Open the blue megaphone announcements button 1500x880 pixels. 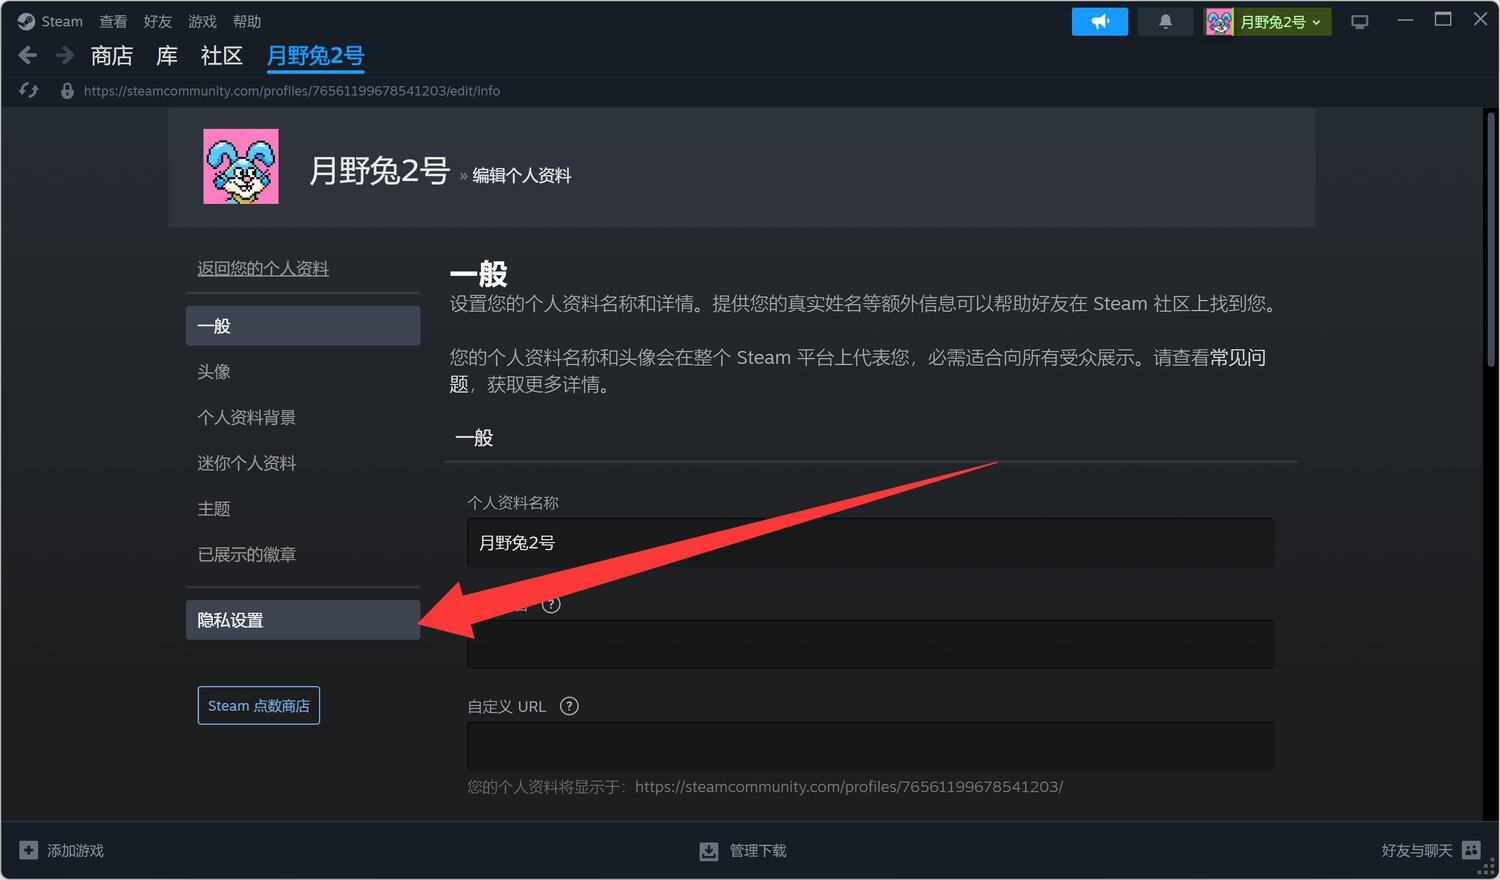click(x=1100, y=21)
